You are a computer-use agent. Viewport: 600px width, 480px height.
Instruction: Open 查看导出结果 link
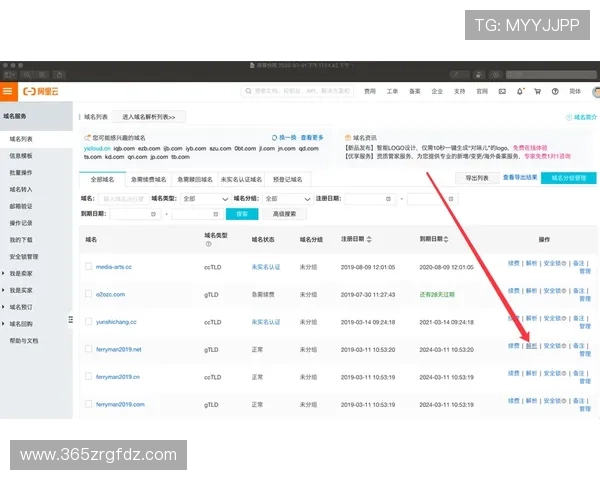point(520,177)
